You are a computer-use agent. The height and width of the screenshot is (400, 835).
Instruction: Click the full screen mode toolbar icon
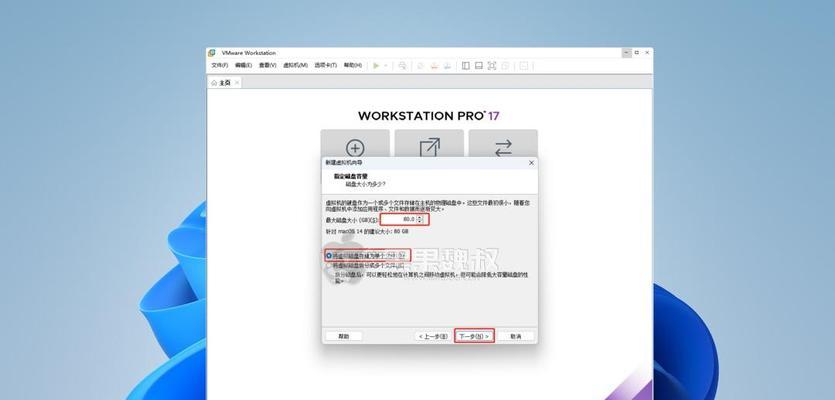[492, 66]
